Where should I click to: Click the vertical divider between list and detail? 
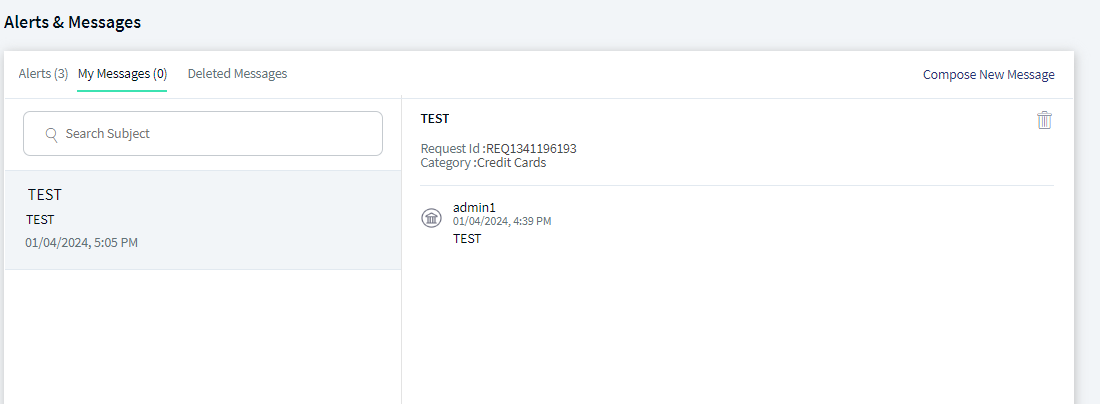(x=401, y=251)
